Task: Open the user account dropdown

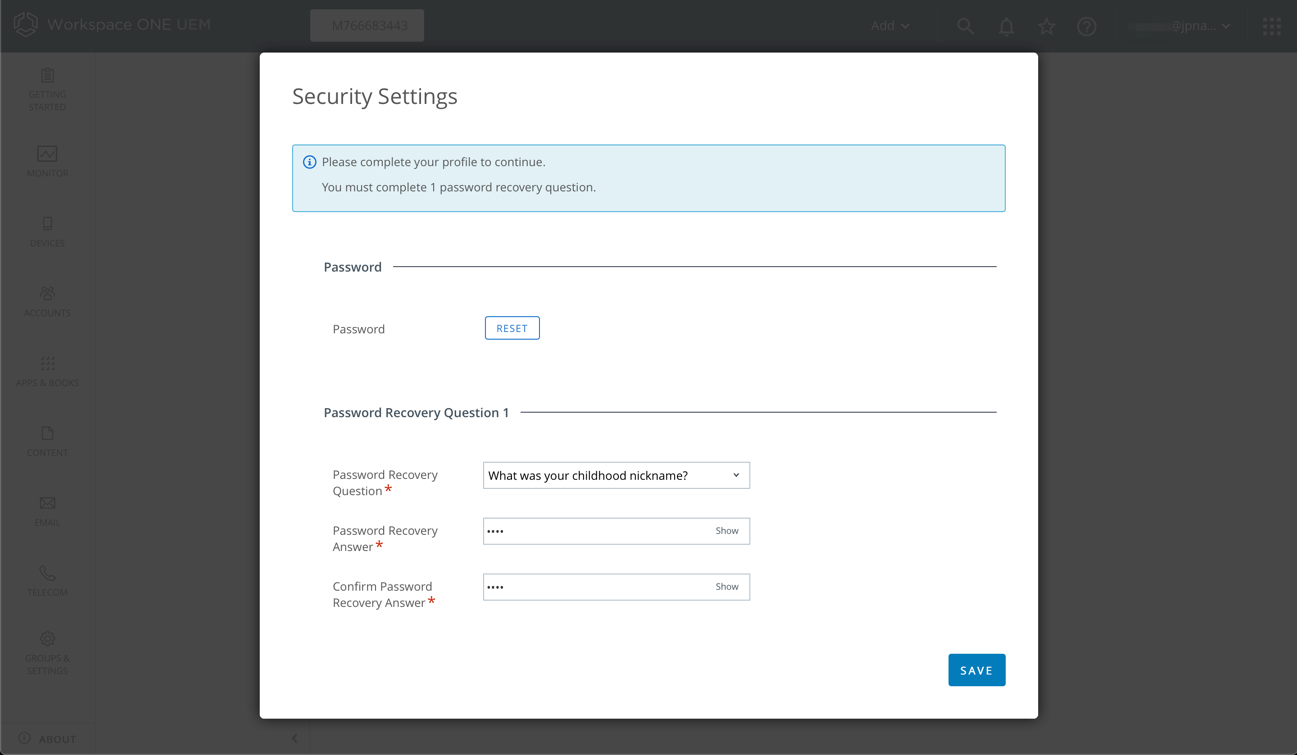Action: (x=1181, y=26)
